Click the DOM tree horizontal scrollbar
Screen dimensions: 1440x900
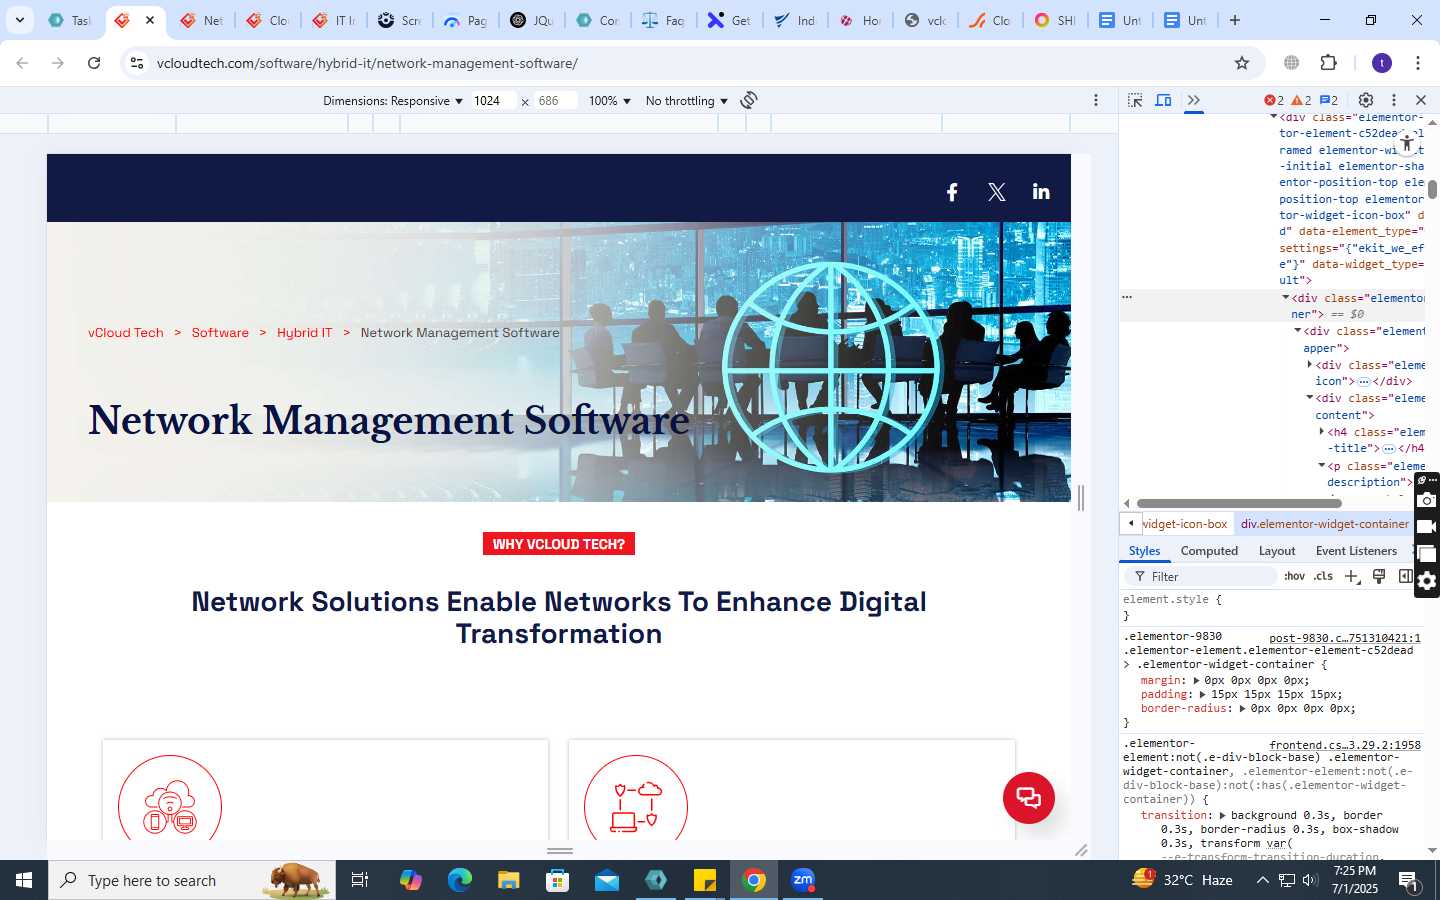(1238, 503)
